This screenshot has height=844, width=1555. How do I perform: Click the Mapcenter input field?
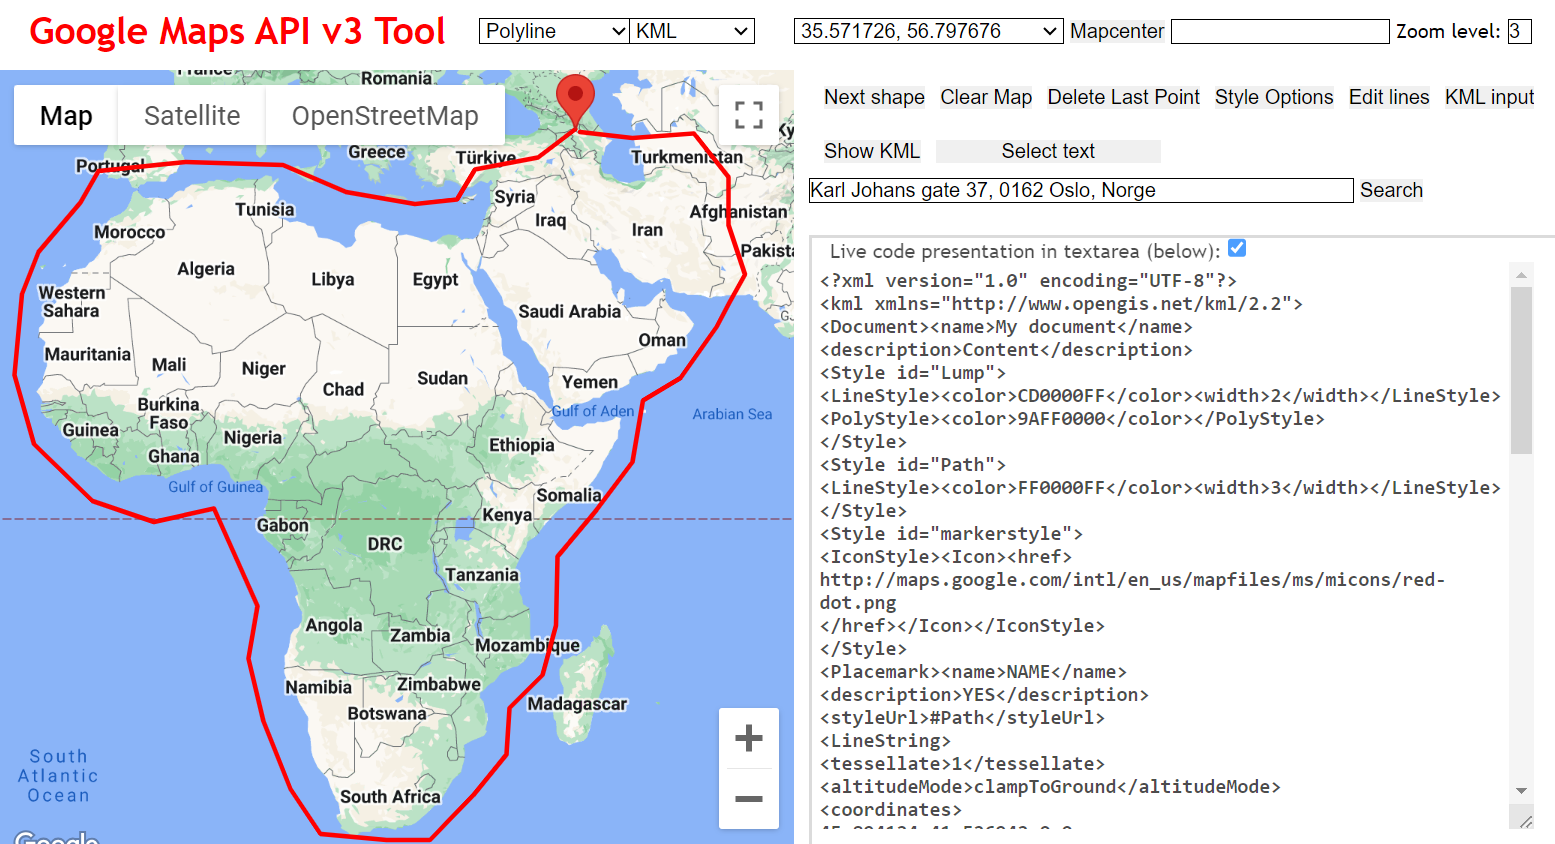click(x=1280, y=31)
